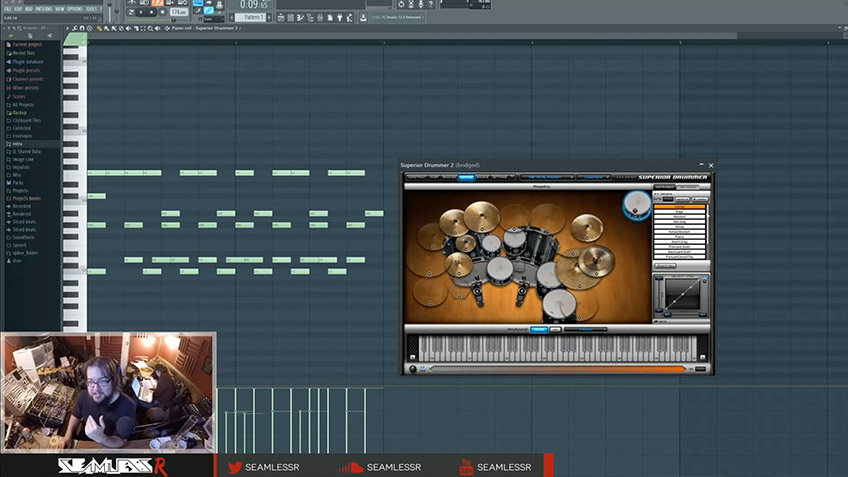Expand the Backup folder
The width and height of the screenshot is (848, 477).
19,112
